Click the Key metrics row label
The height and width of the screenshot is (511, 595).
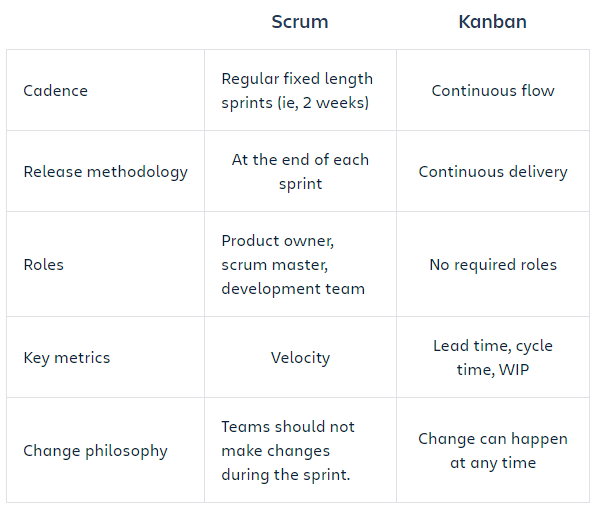[x=67, y=358]
